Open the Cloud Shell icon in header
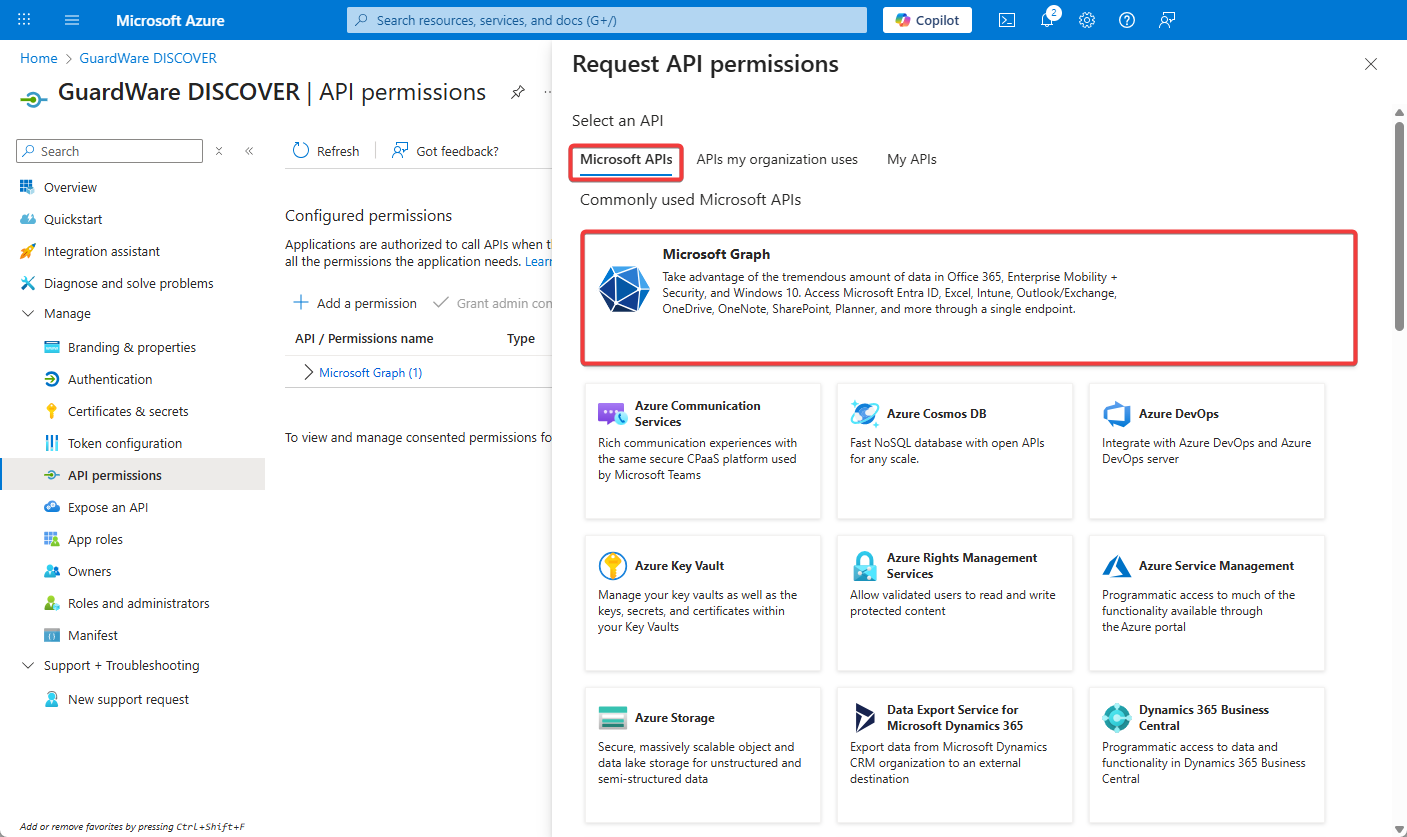1407x837 pixels. [1008, 20]
